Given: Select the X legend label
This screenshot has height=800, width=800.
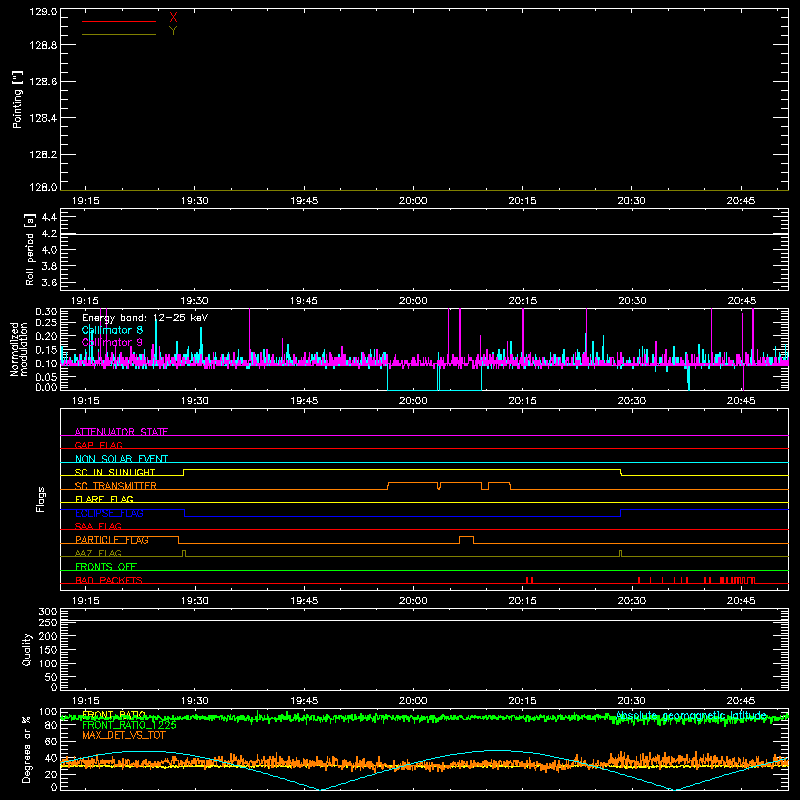Looking at the screenshot, I should pos(173,17).
